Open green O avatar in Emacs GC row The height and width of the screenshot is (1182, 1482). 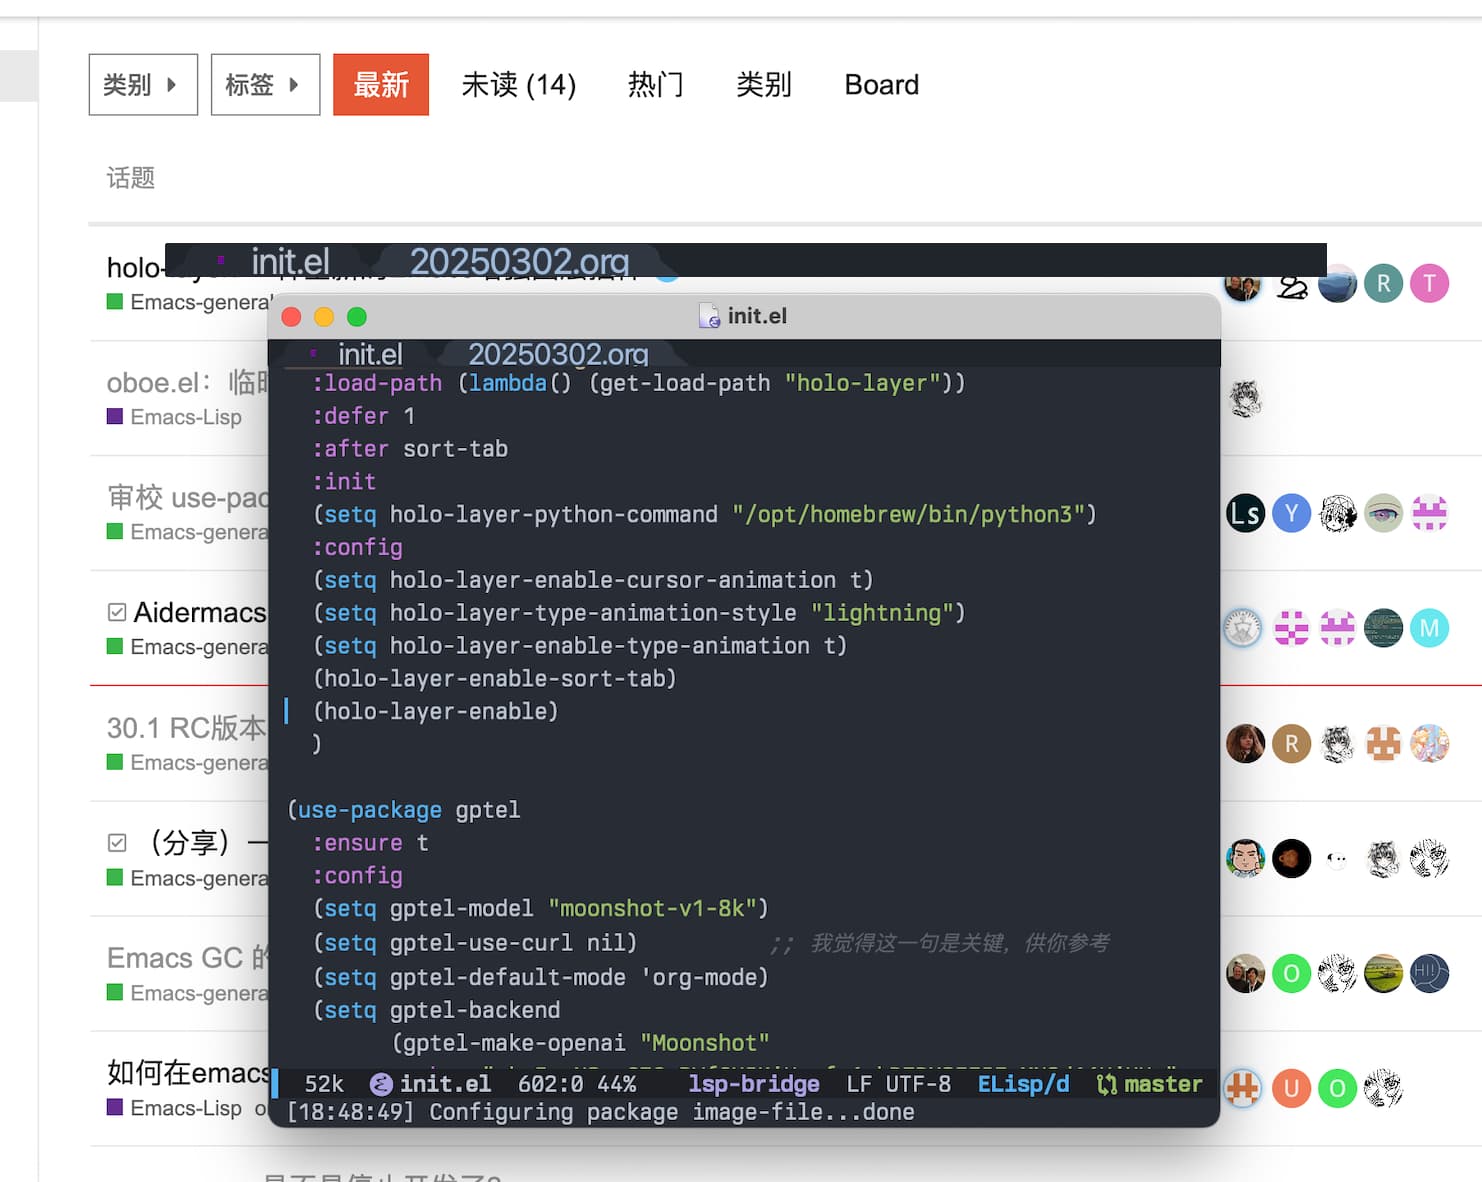tap(1292, 974)
